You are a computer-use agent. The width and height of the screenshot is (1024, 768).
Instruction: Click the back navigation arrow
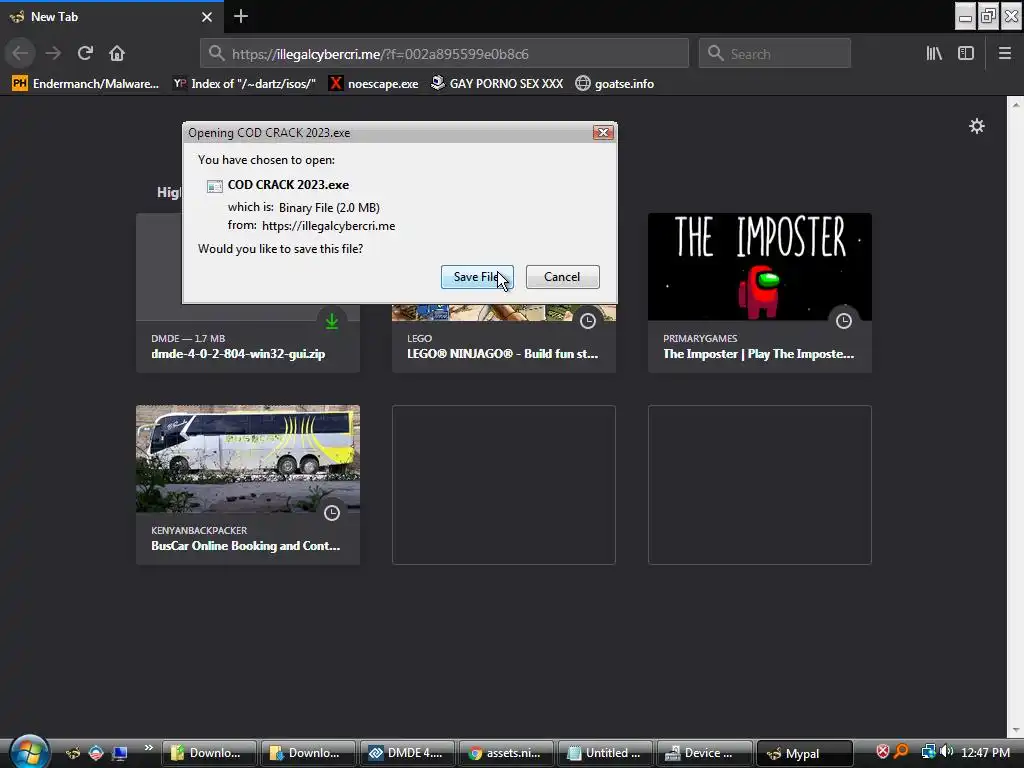[x=20, y=53]
